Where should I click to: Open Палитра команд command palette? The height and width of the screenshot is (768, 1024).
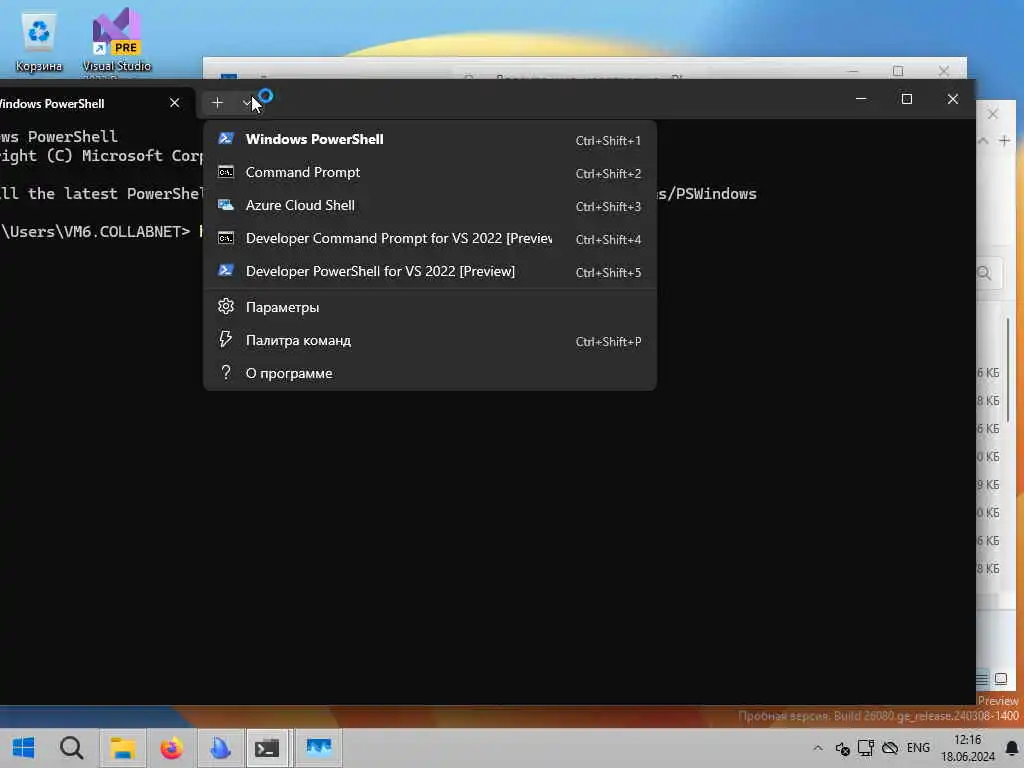point(430,340)
